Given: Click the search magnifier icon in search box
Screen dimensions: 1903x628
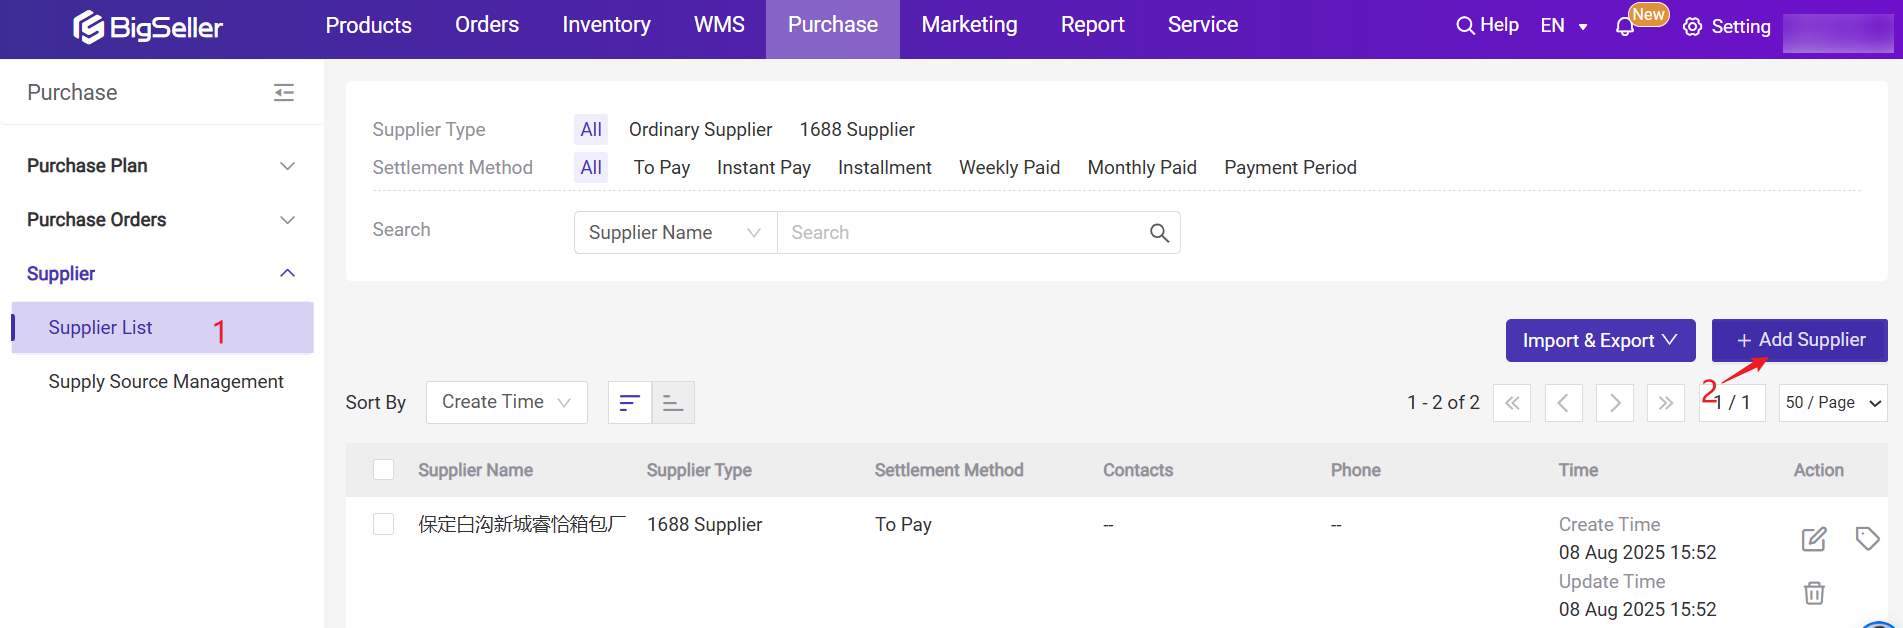Looking at the screenshot, I should point(1159,233).
